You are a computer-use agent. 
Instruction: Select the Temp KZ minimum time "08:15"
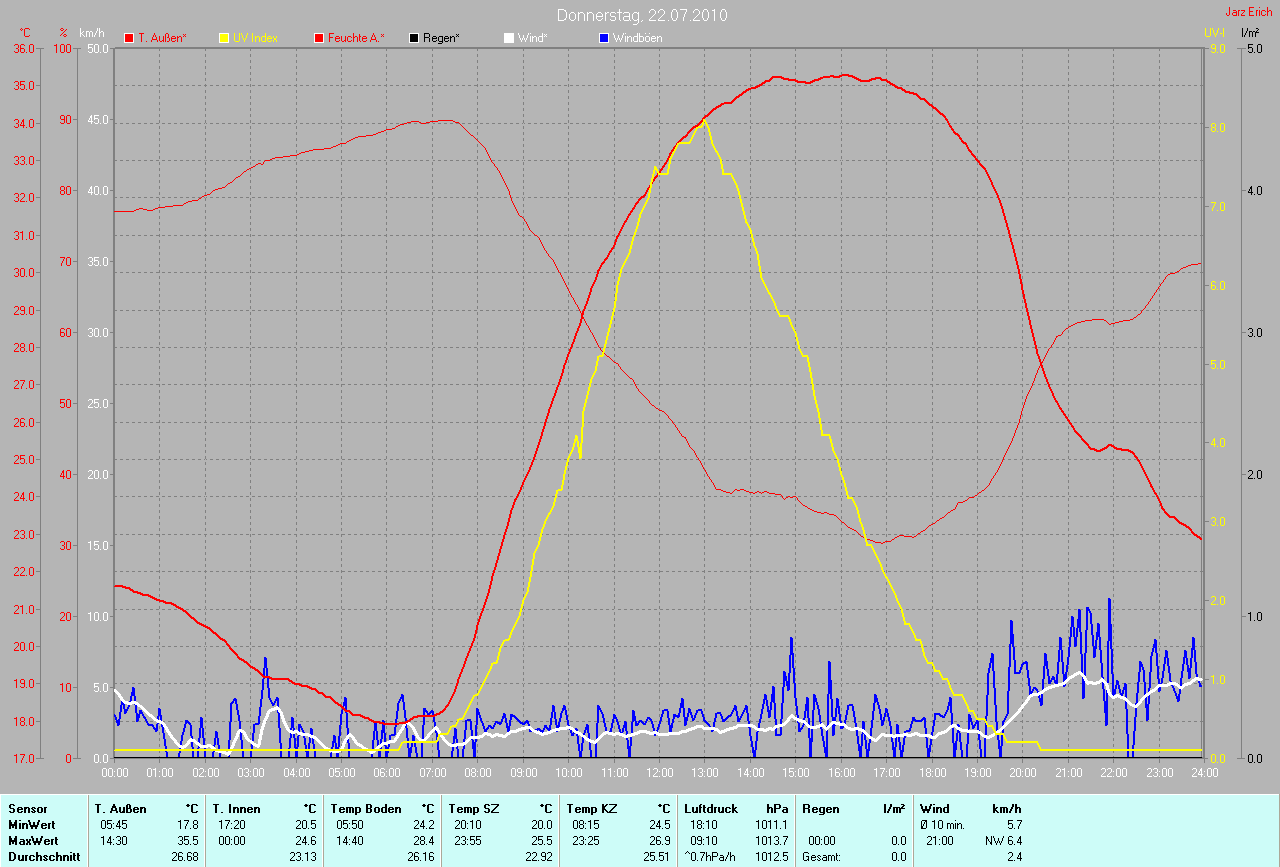coord(587,825)
